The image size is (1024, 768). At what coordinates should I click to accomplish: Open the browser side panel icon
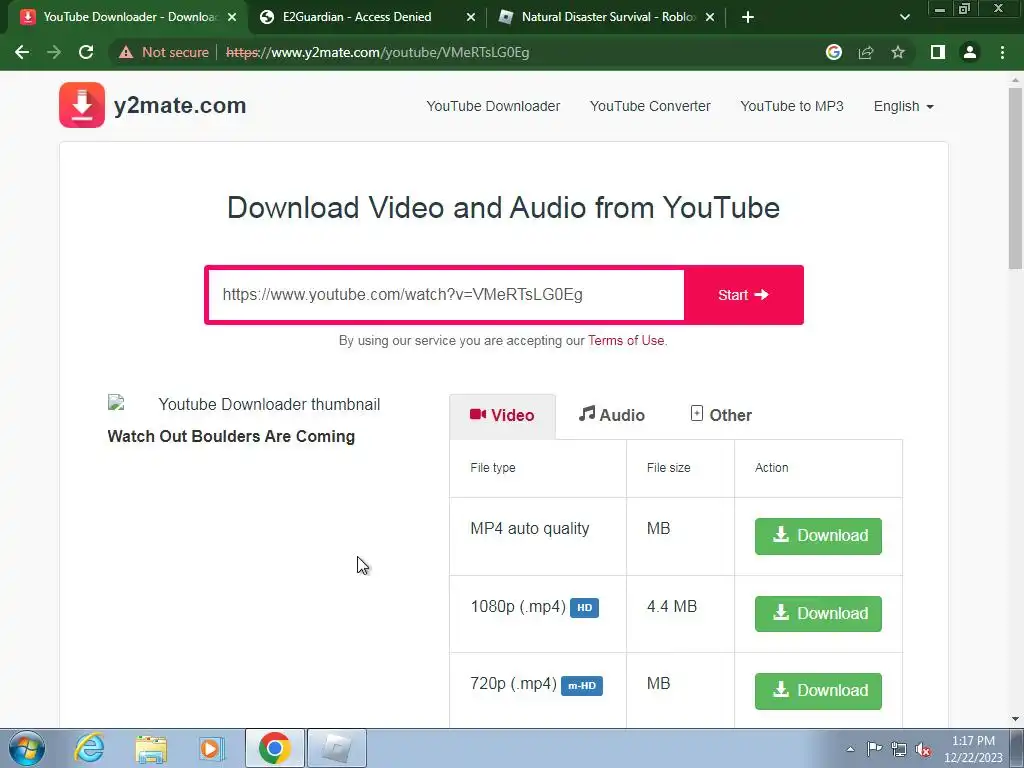click(x=938, y=52)
